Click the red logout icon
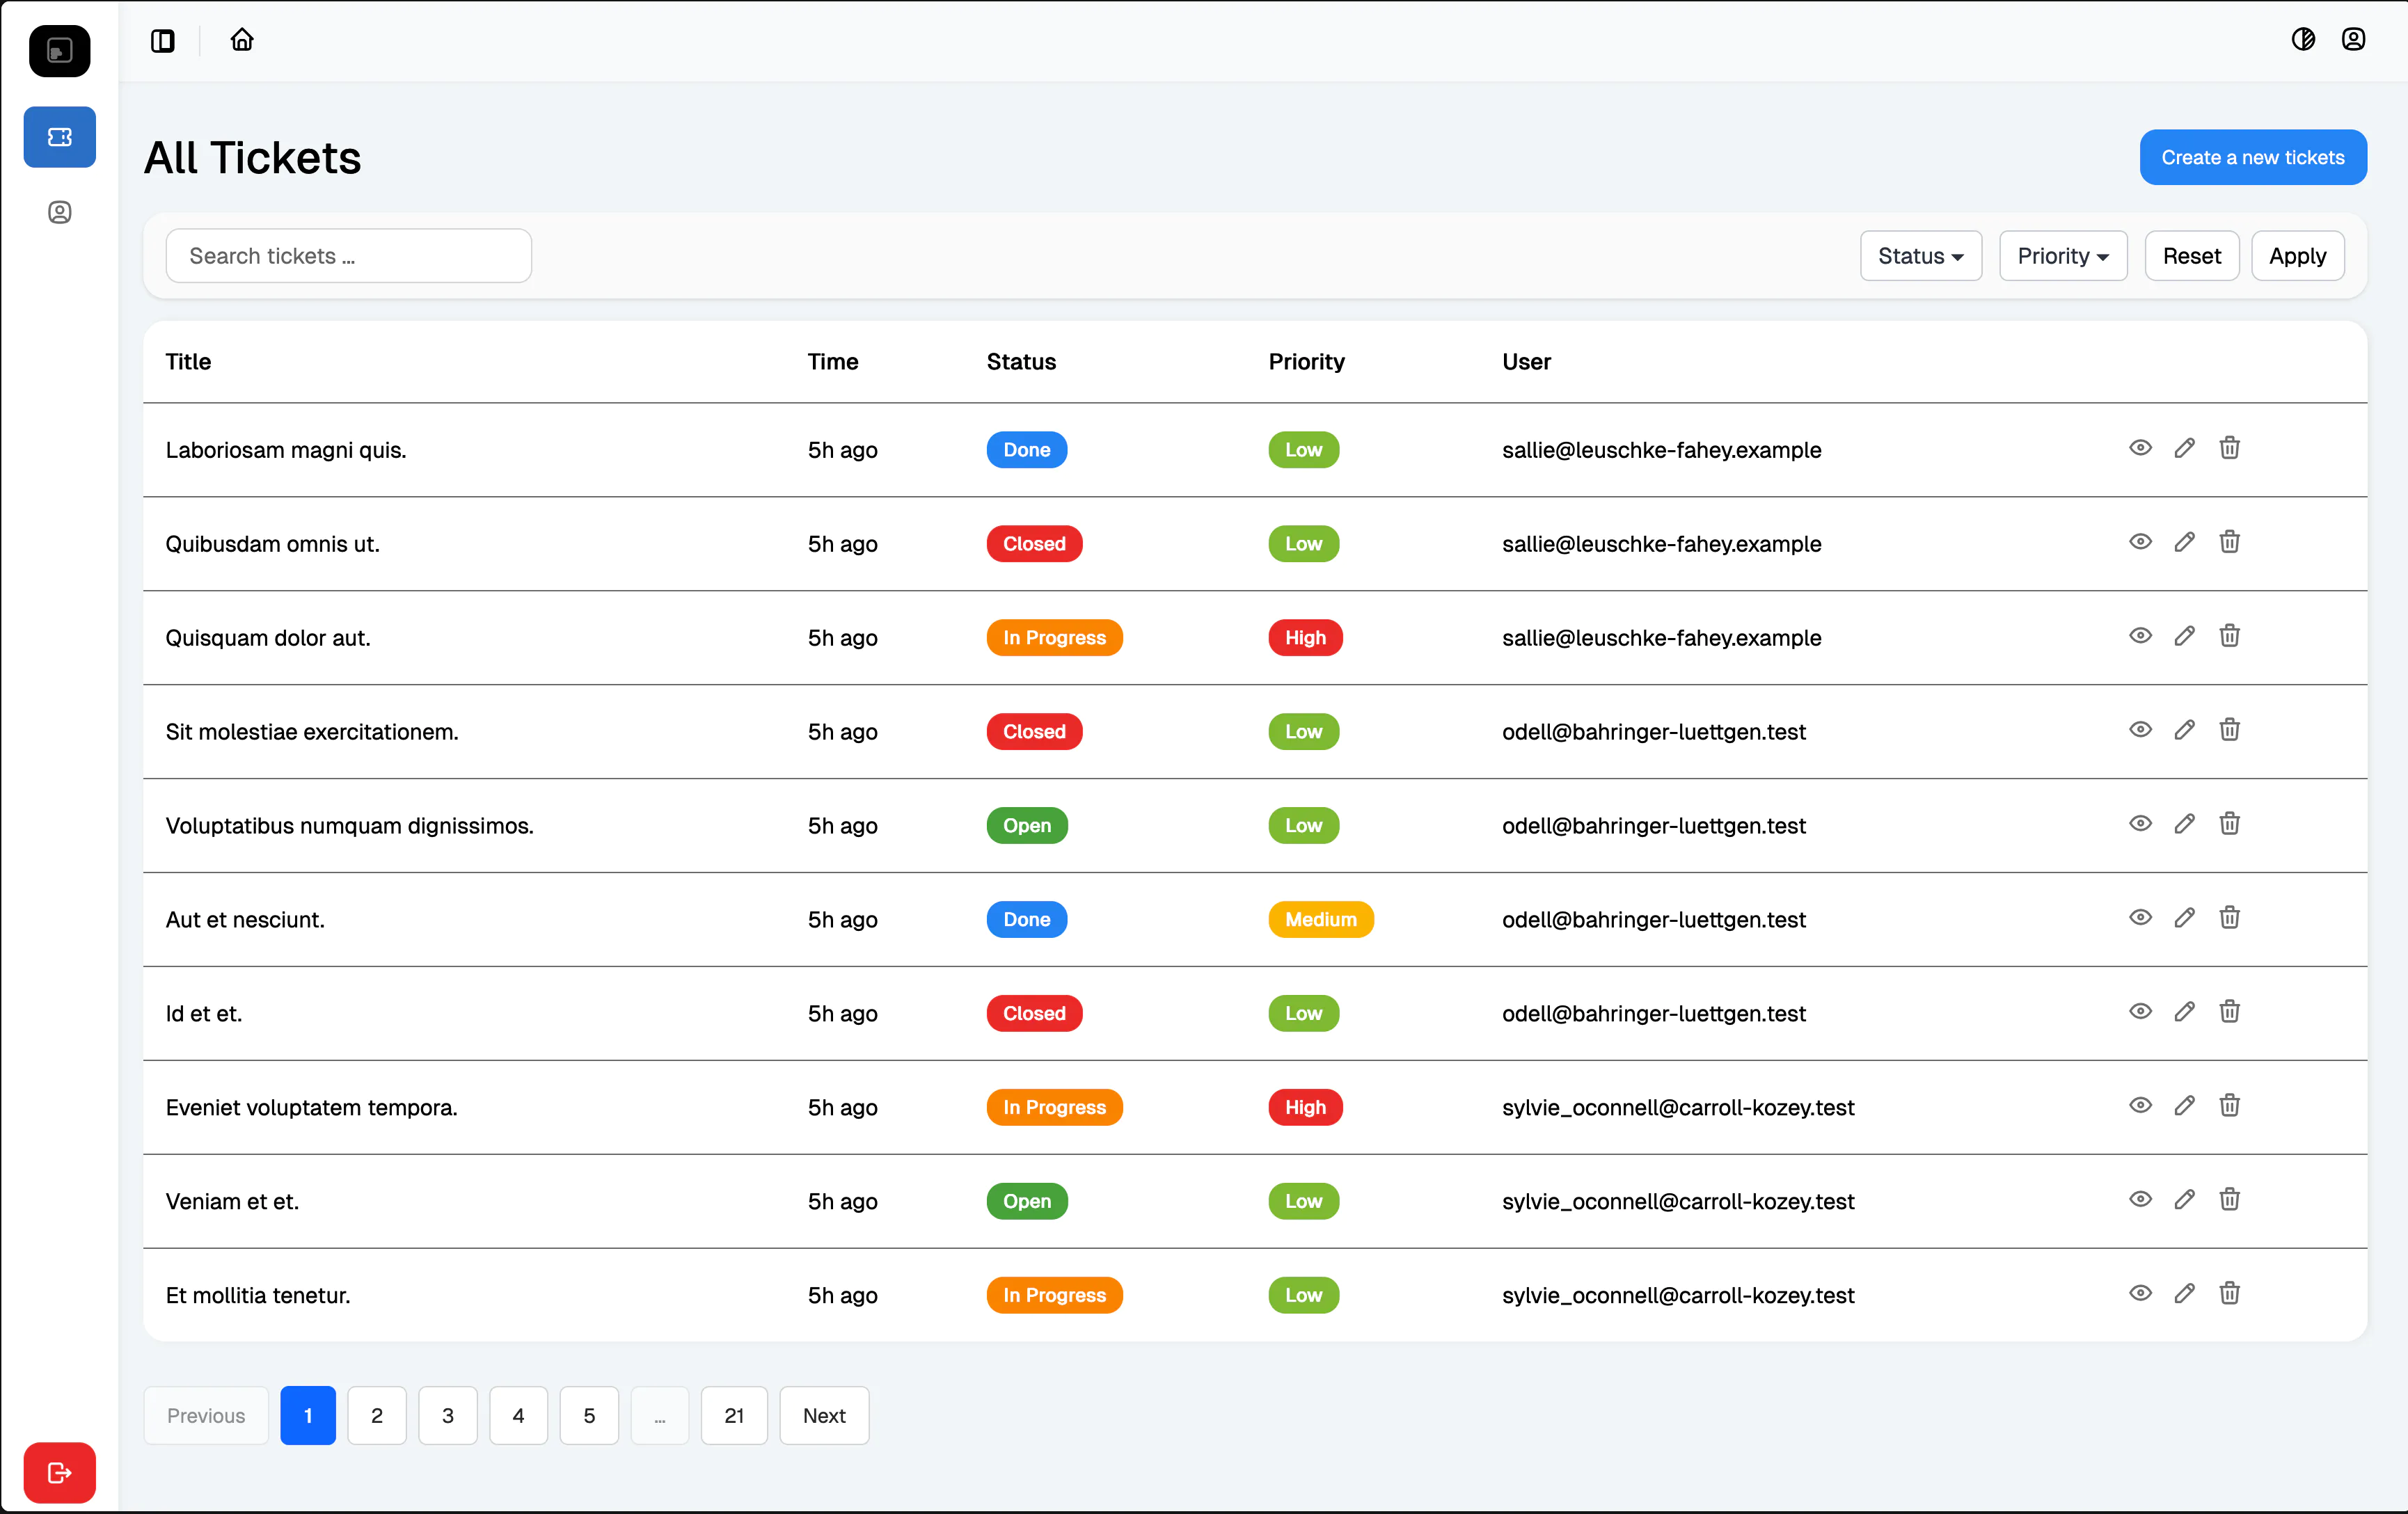This screenshot has height=1514, width=2408. 60,1472
